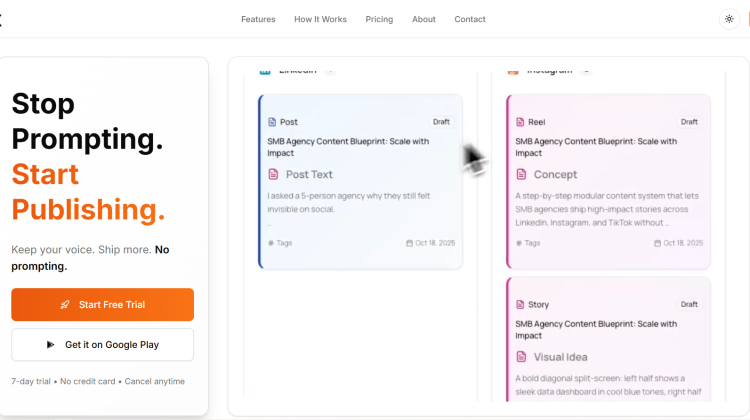This screenshot has width=750, height=420.
Task: Select the Reel card title text
Action: 596,147
